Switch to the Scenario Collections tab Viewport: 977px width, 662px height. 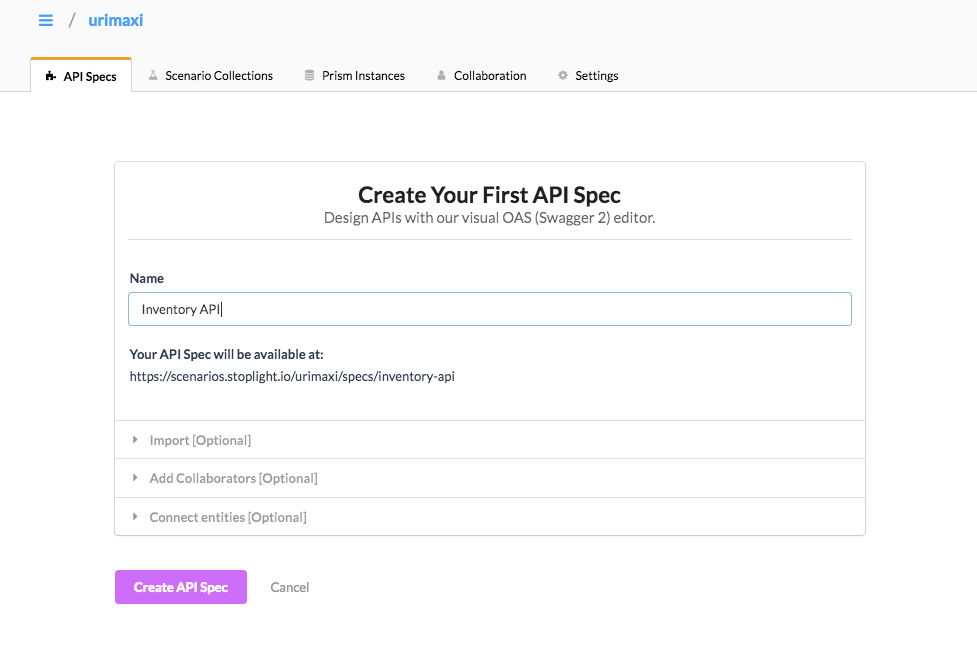(219, 75)
